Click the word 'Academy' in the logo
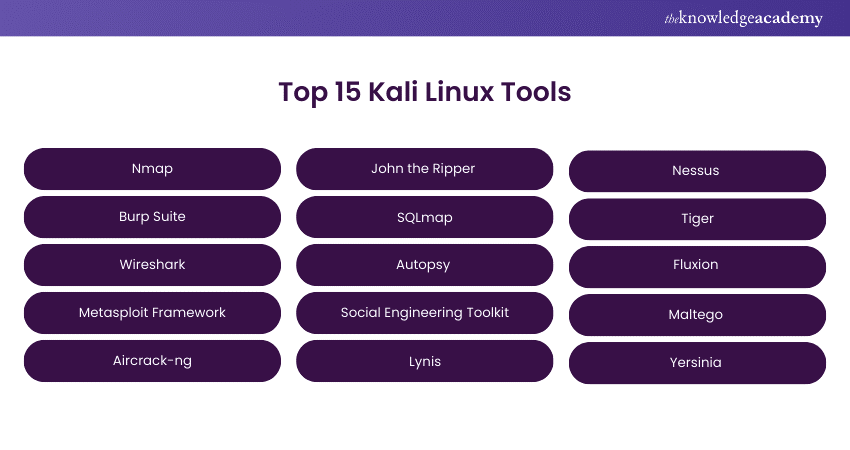This screenshot has width=850, height=450. pyautogui.click(x=794, y=19)
